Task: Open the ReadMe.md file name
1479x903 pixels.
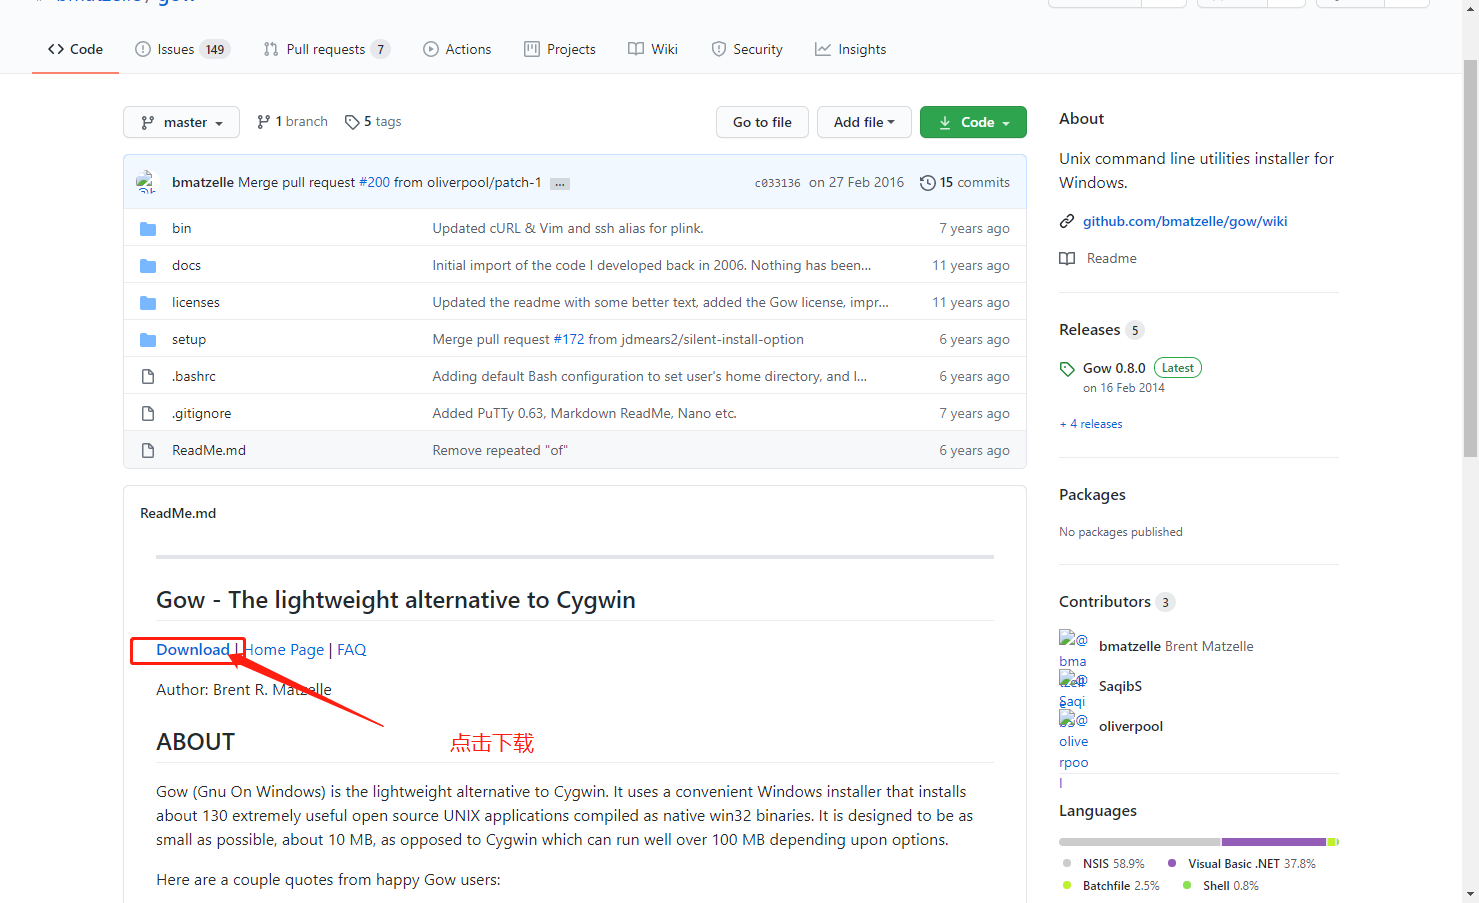Action: tap(209, 450)
